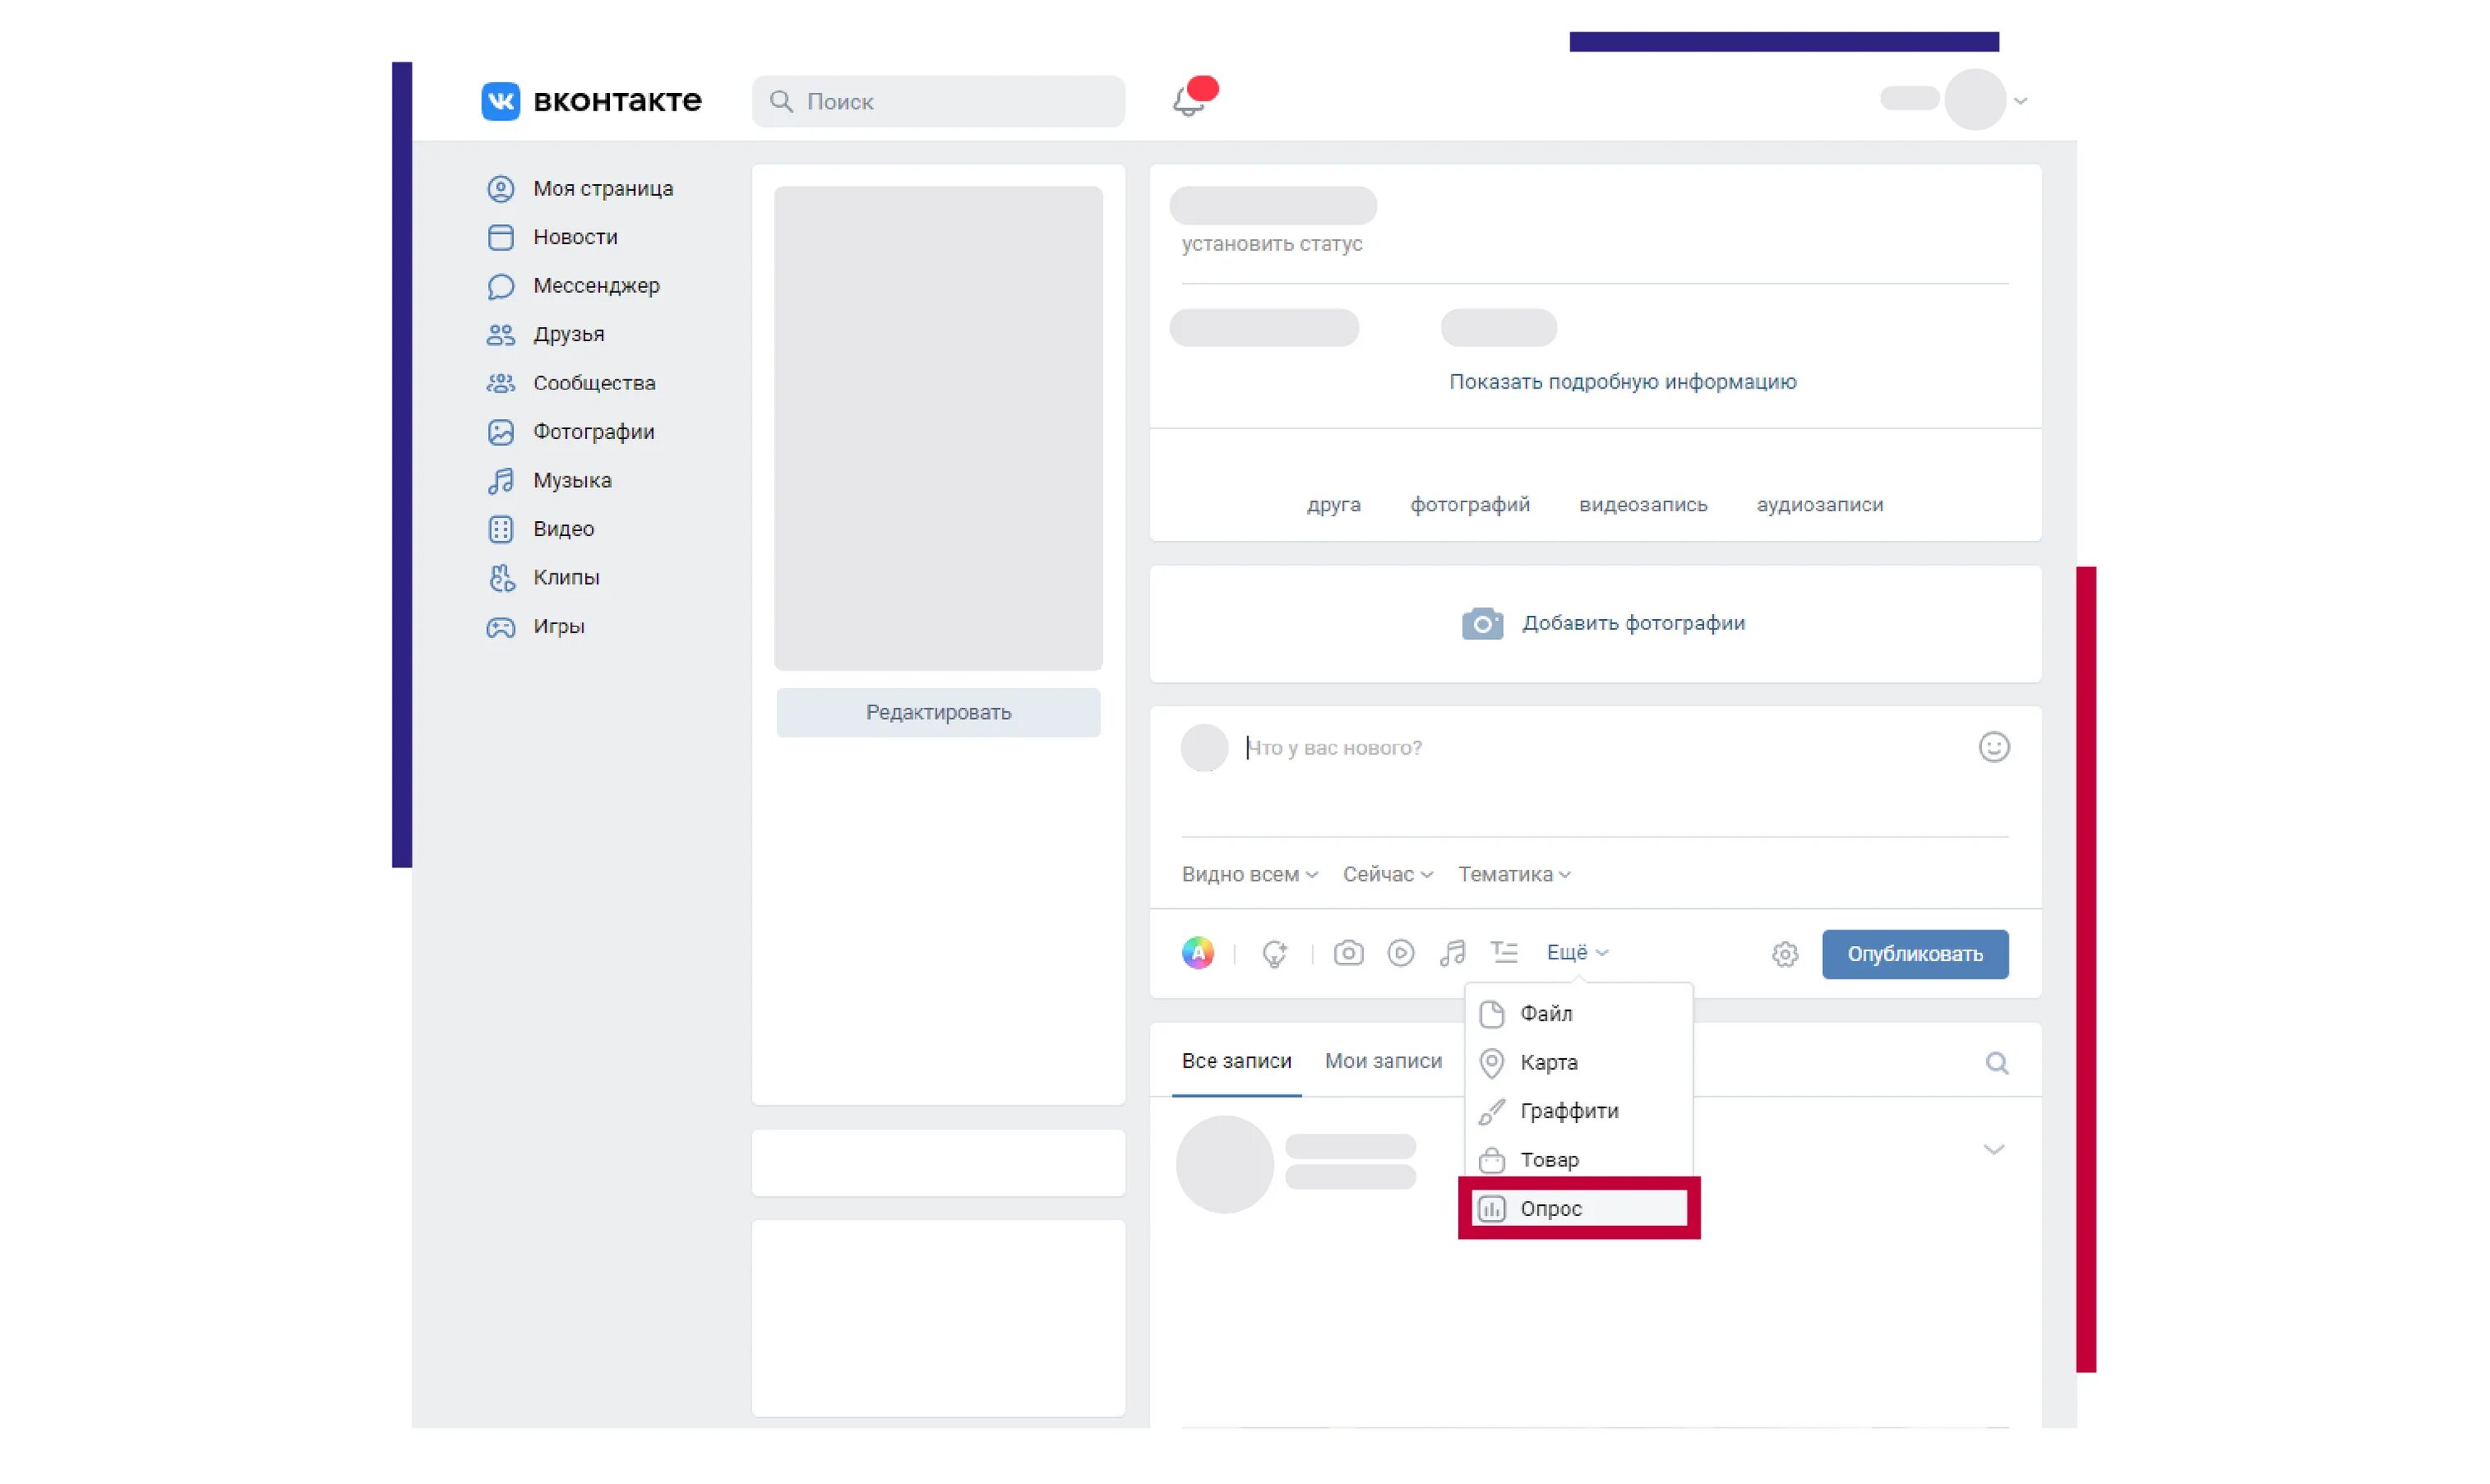Click the Поиск search field
The width and height of the screenshot is (2490, 1484).
point(938,101)
